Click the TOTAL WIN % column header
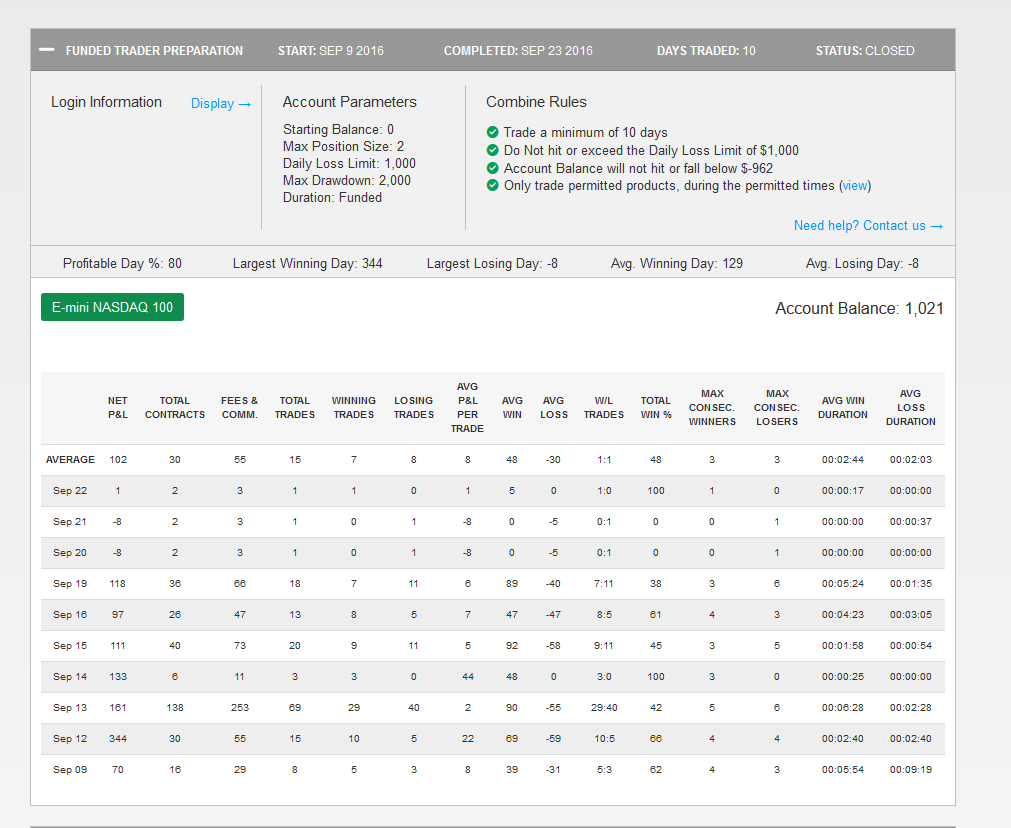Viewport: 1011px width, 828px height. point(656,408)
